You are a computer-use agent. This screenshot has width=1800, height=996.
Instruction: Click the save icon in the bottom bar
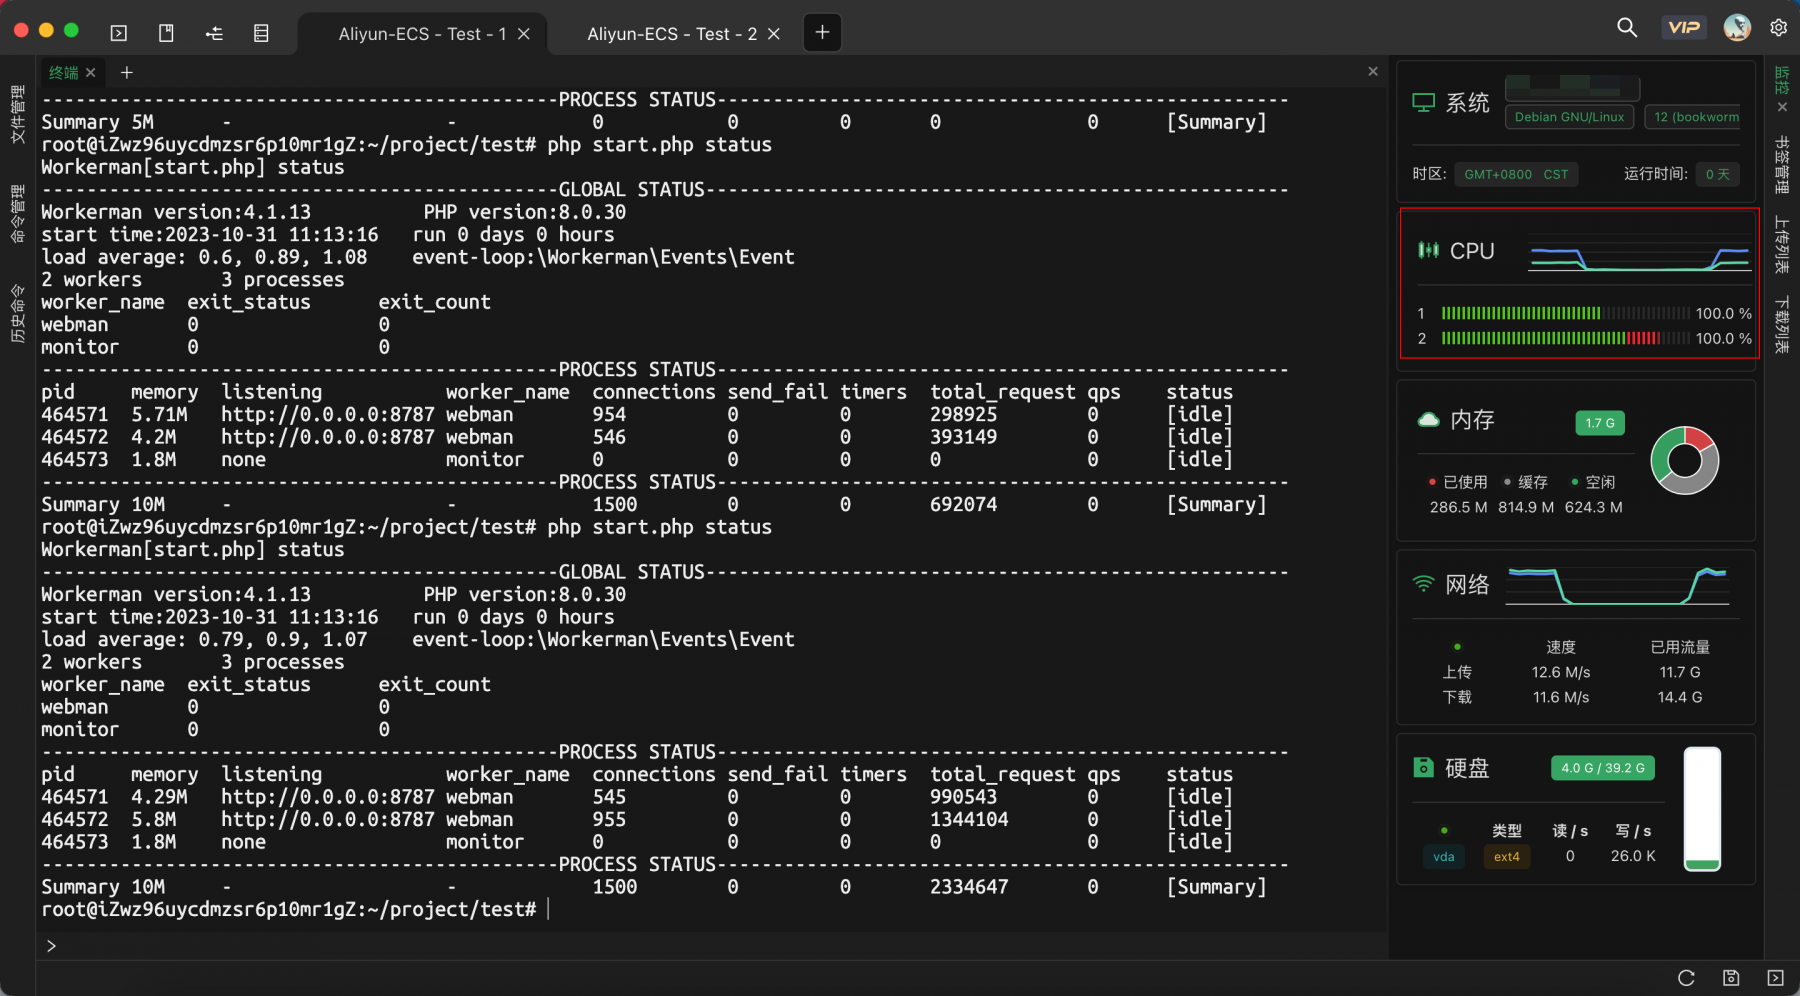(x=1731, y=978)
